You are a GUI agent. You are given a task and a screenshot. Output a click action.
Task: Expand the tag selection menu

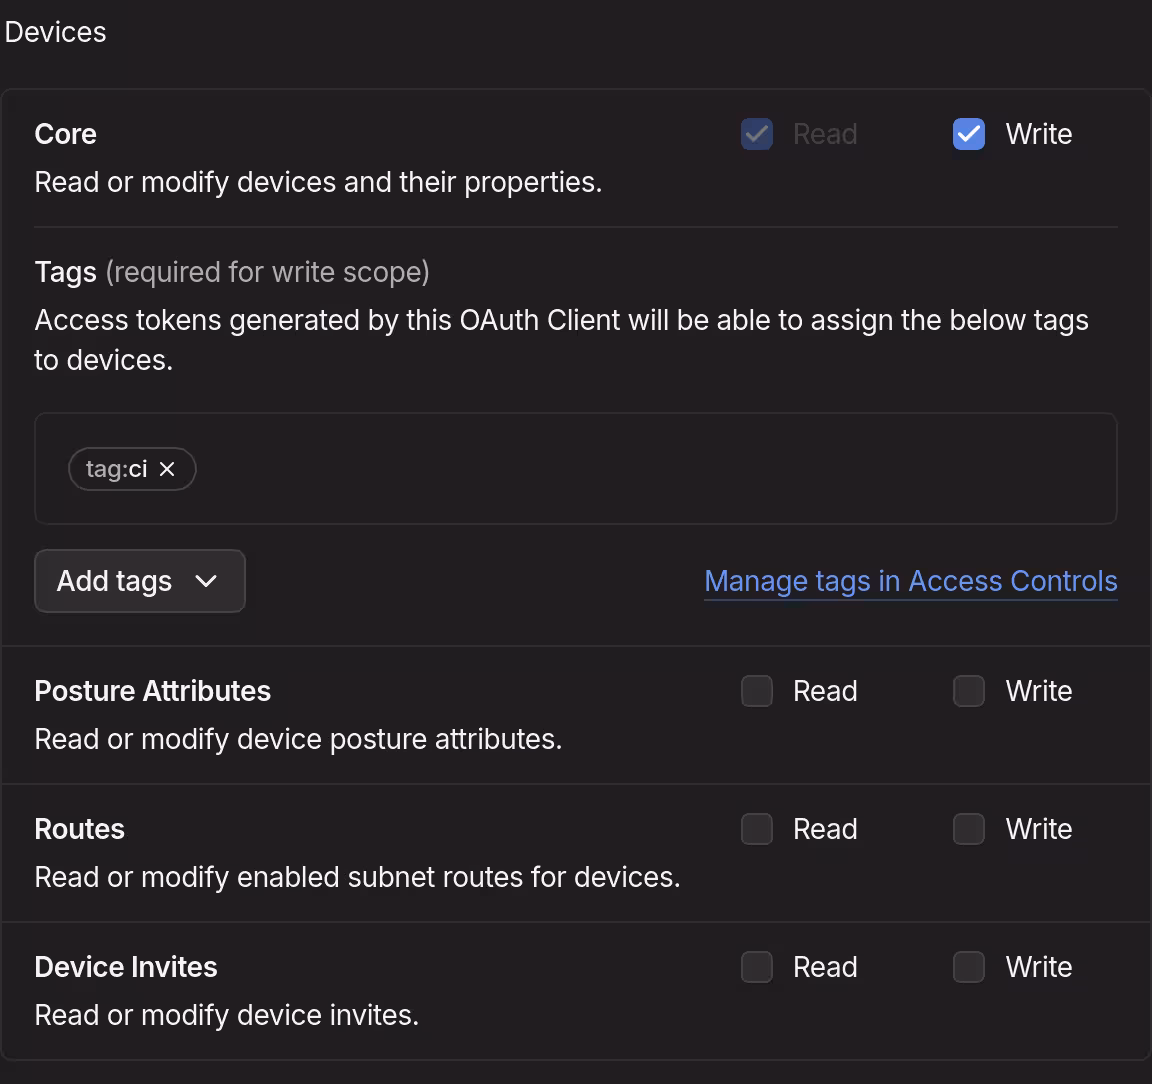click(139, 581)
